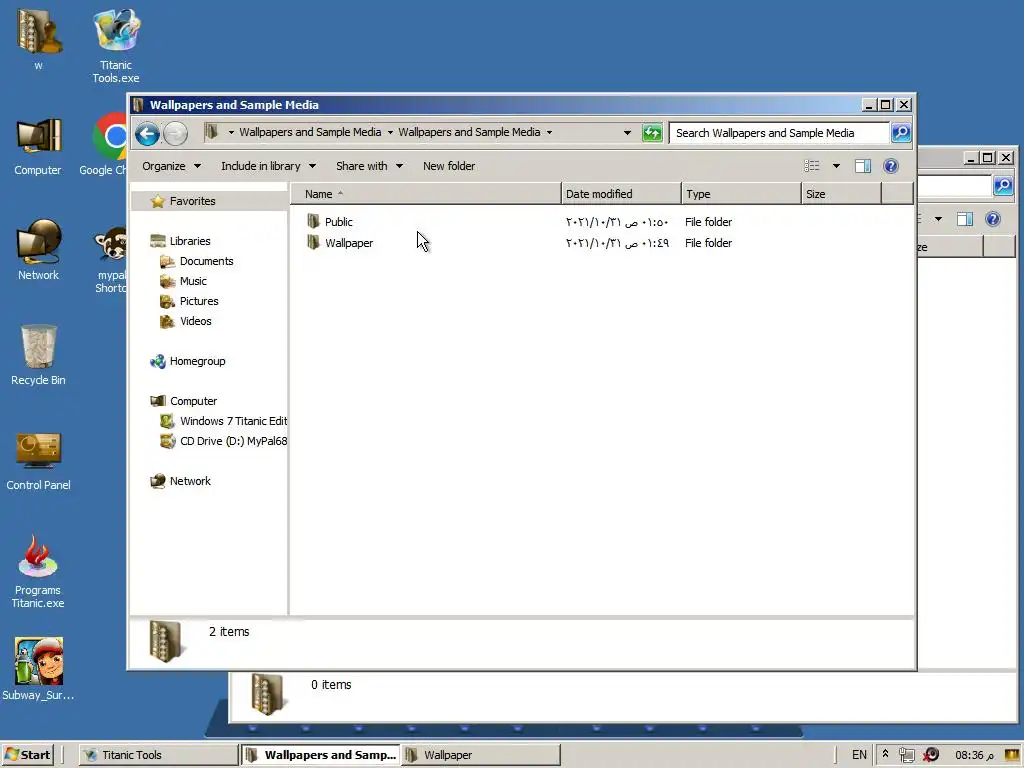Select Homegroup in navigation pane
Screen dimensions: 1024x768
point(197,361)
